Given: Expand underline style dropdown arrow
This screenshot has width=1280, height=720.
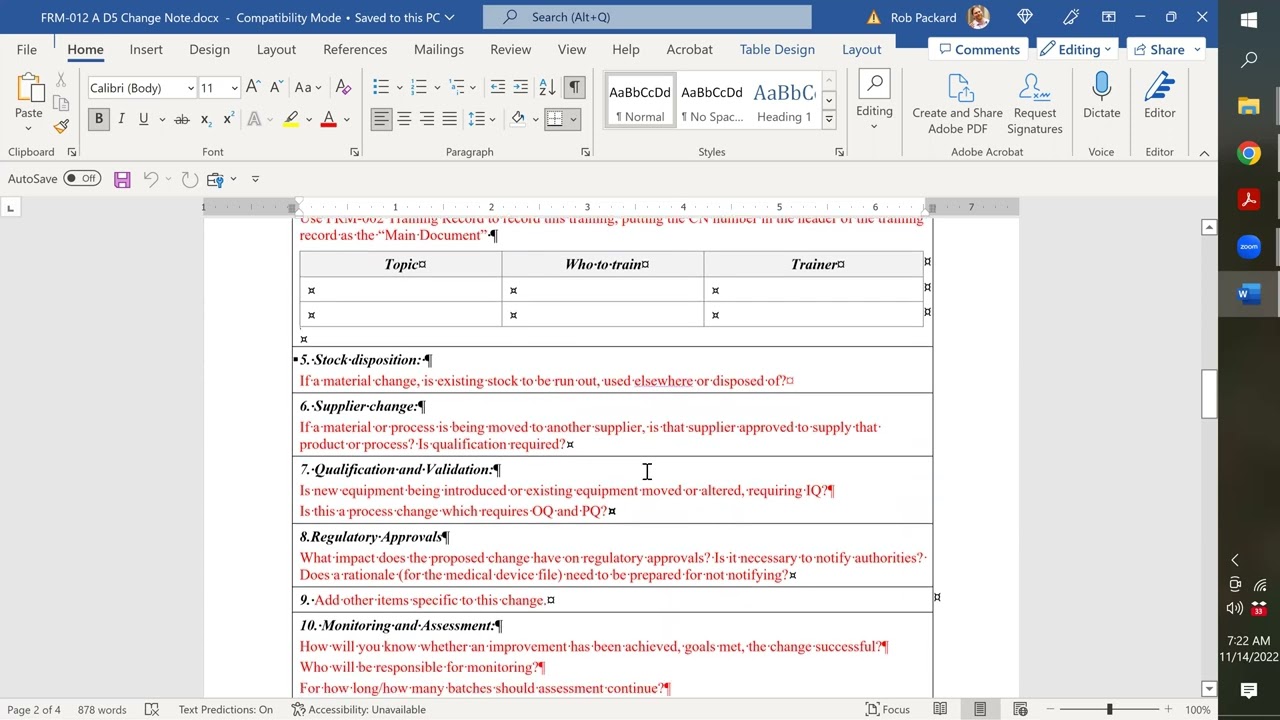Looking at the screenshot, I should (x=160, y=119).
